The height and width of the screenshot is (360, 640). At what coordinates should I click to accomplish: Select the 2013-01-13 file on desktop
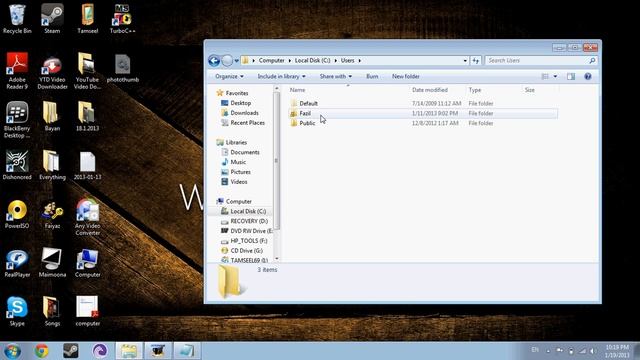(x=87, y=165)
